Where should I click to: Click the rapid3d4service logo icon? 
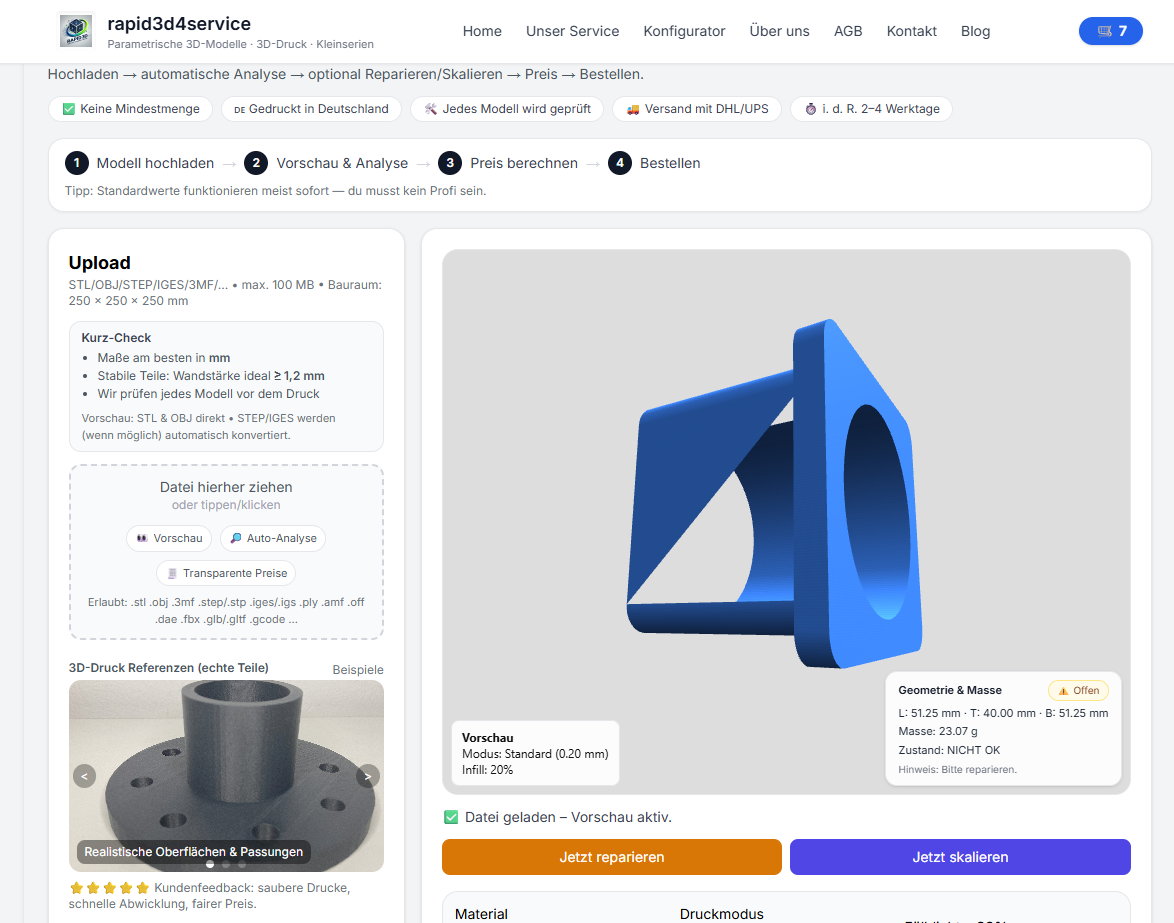point(78,30)
